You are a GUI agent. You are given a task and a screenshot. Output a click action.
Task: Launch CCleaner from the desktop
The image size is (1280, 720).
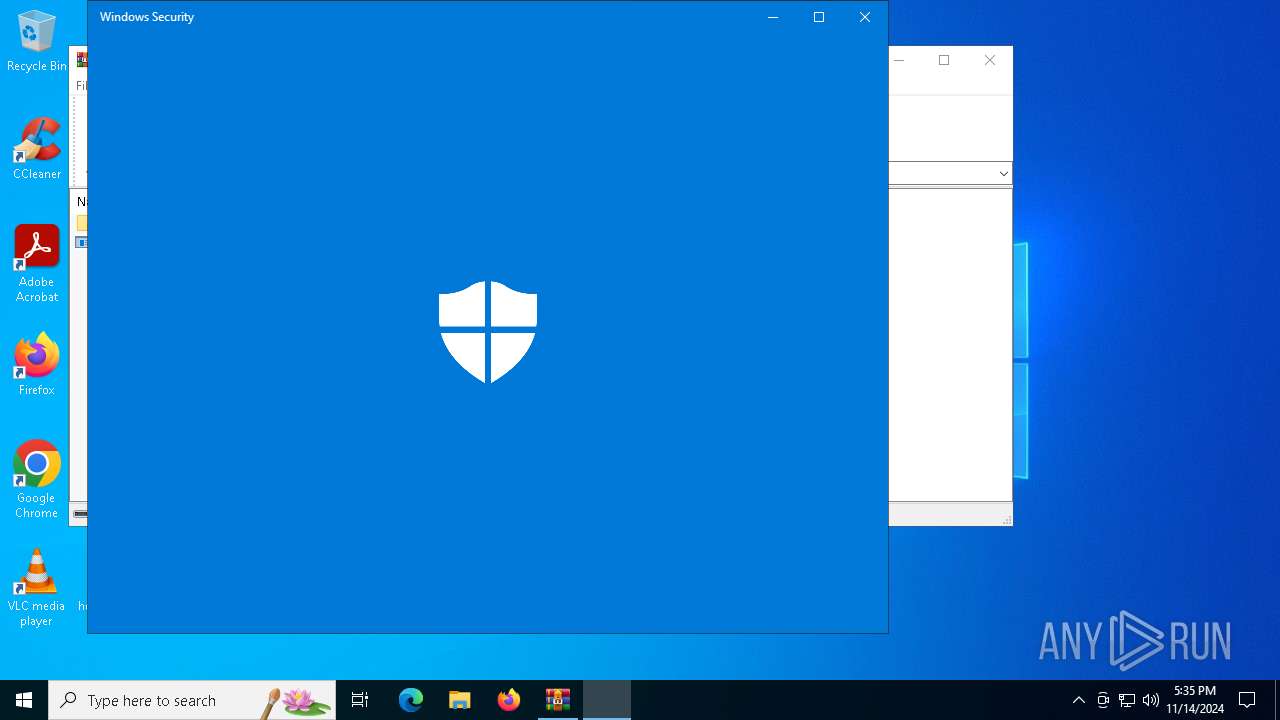[37, 149]
